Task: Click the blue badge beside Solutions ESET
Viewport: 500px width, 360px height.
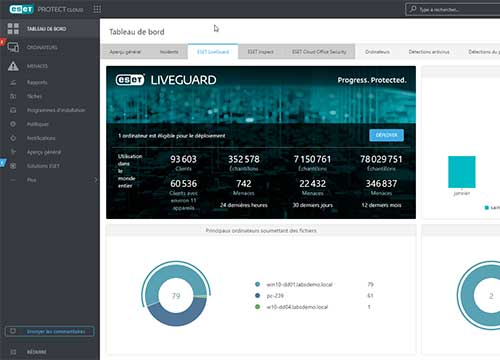Action: coord(2,163)
